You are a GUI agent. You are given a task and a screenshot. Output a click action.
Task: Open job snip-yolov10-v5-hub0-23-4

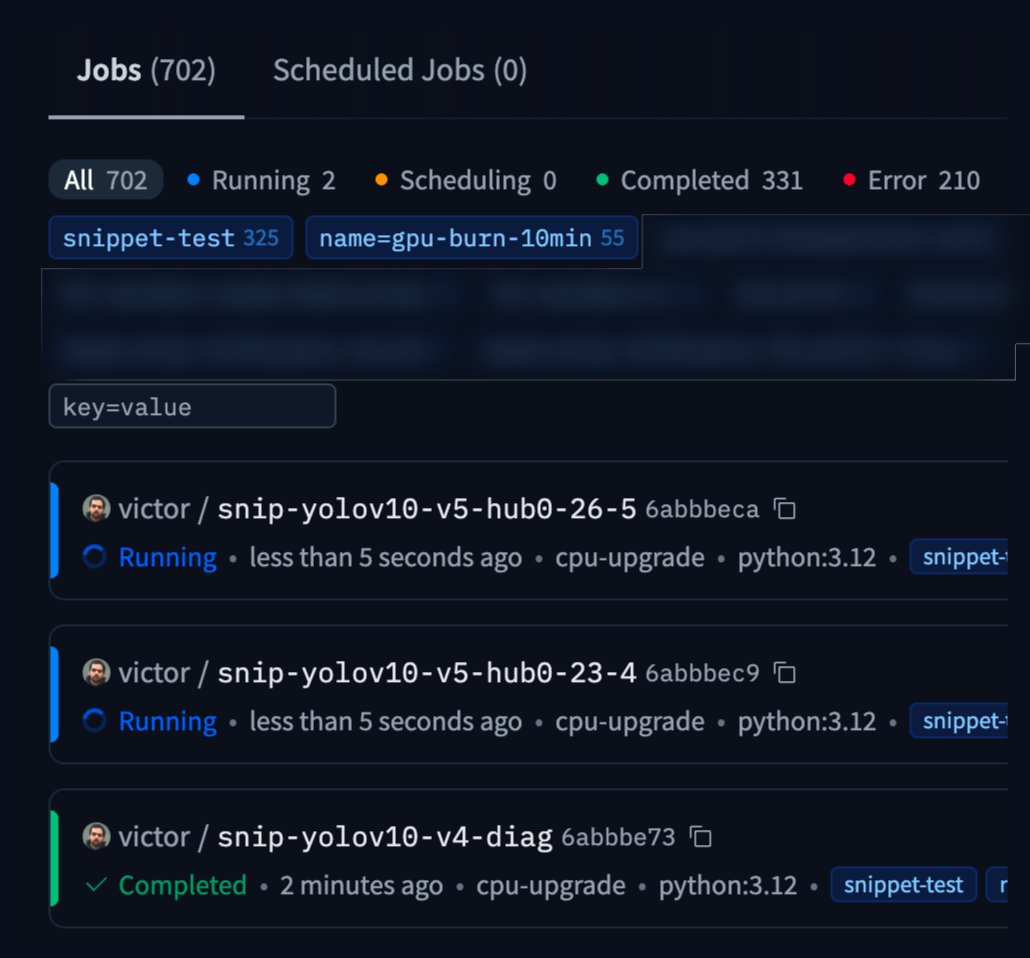tap(427, 673)
